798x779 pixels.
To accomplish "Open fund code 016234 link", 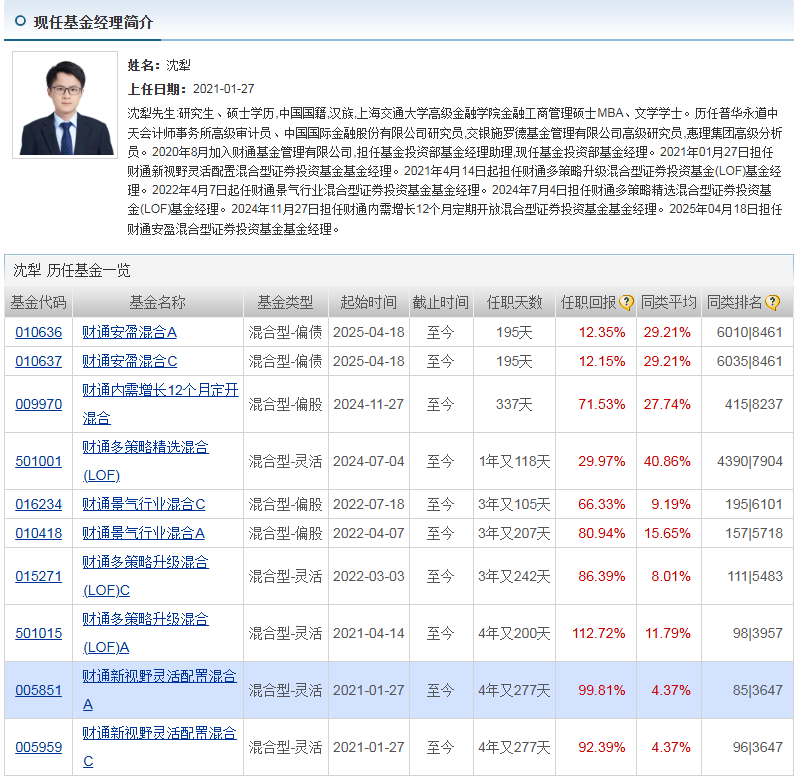I will tap(39, 504).
